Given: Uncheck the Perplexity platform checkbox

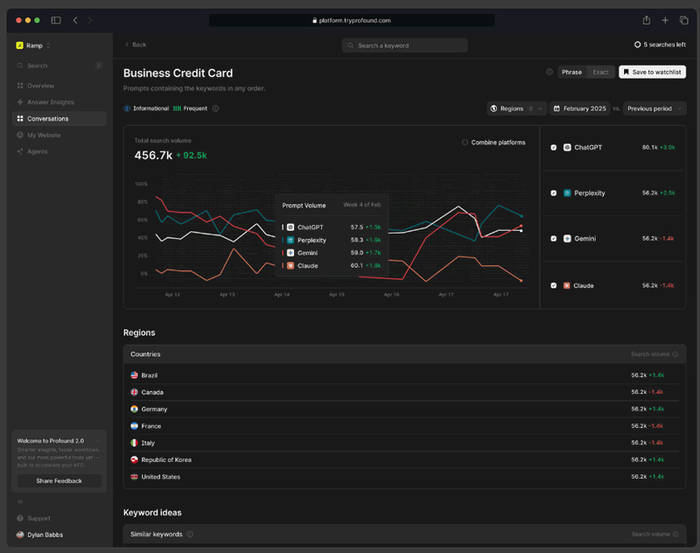Looking at the screenshot, I should tap(554, 192).
